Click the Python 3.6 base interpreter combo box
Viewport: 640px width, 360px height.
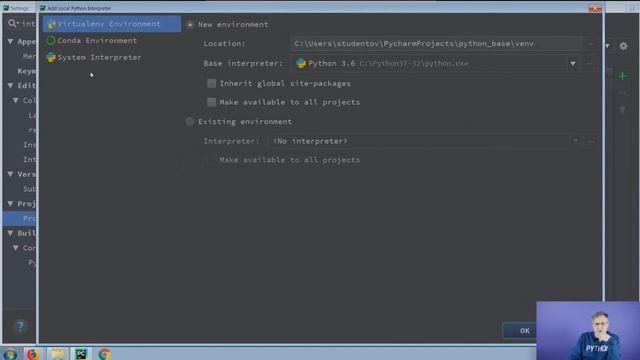pyautogui.click(x=436, y=64)
